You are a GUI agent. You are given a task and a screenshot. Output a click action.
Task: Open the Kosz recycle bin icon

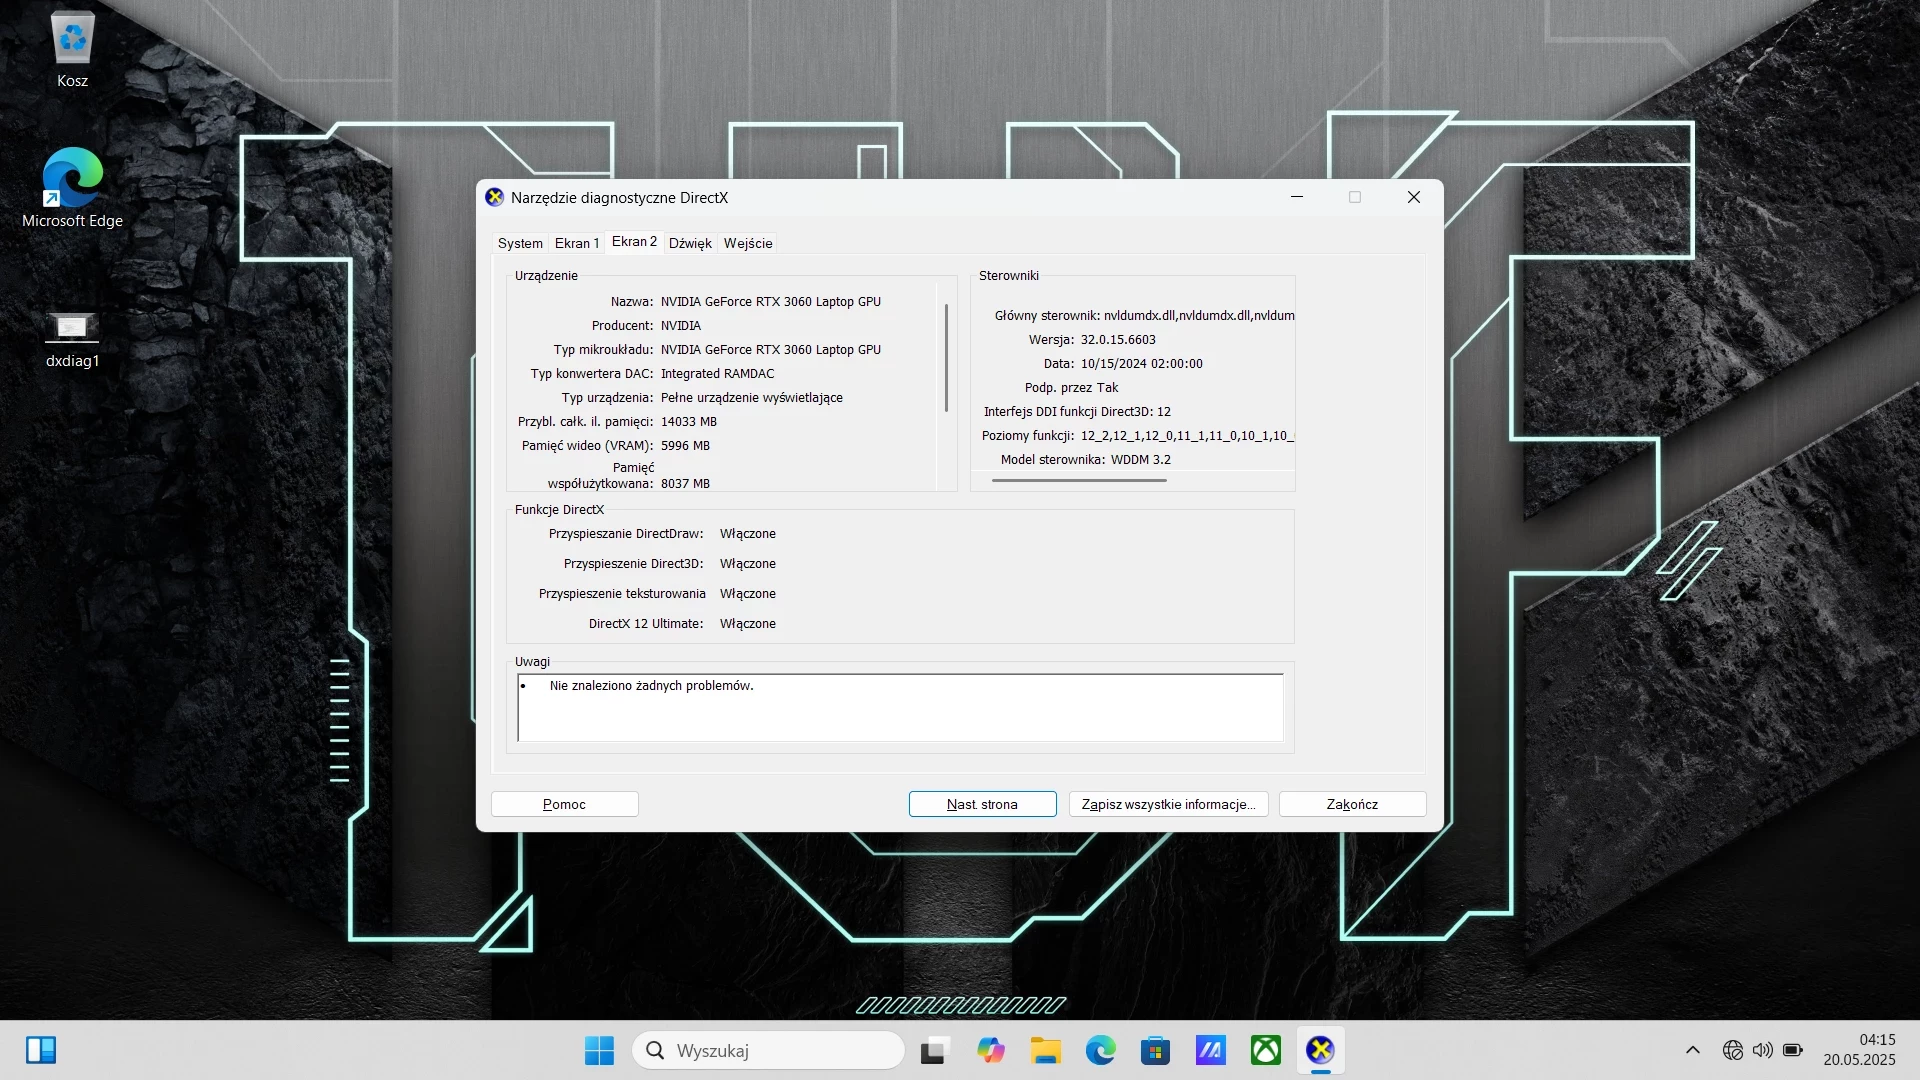(x=72, y=50)
